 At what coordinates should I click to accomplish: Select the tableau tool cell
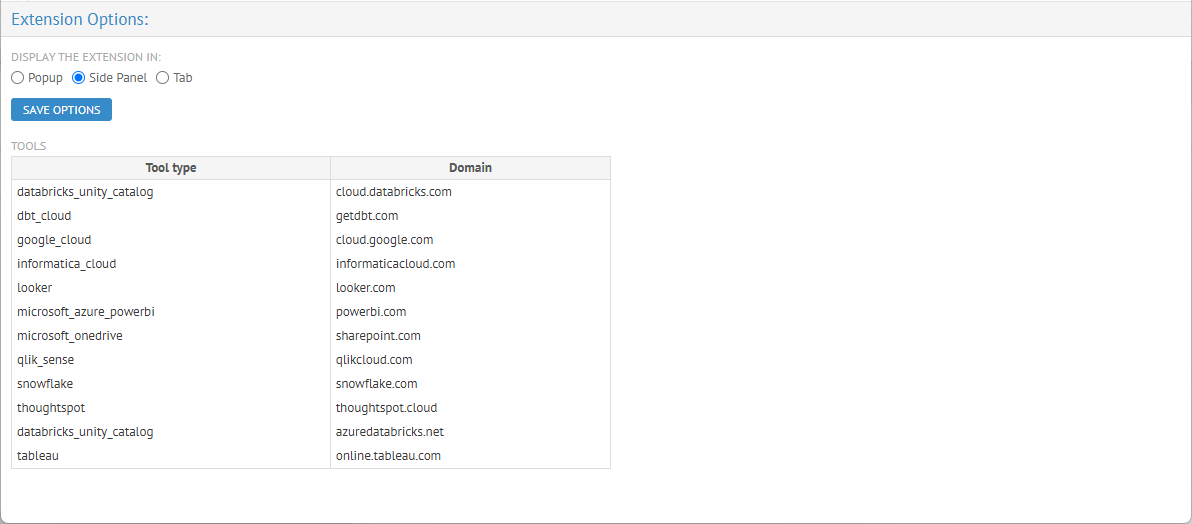click(38, 456)
